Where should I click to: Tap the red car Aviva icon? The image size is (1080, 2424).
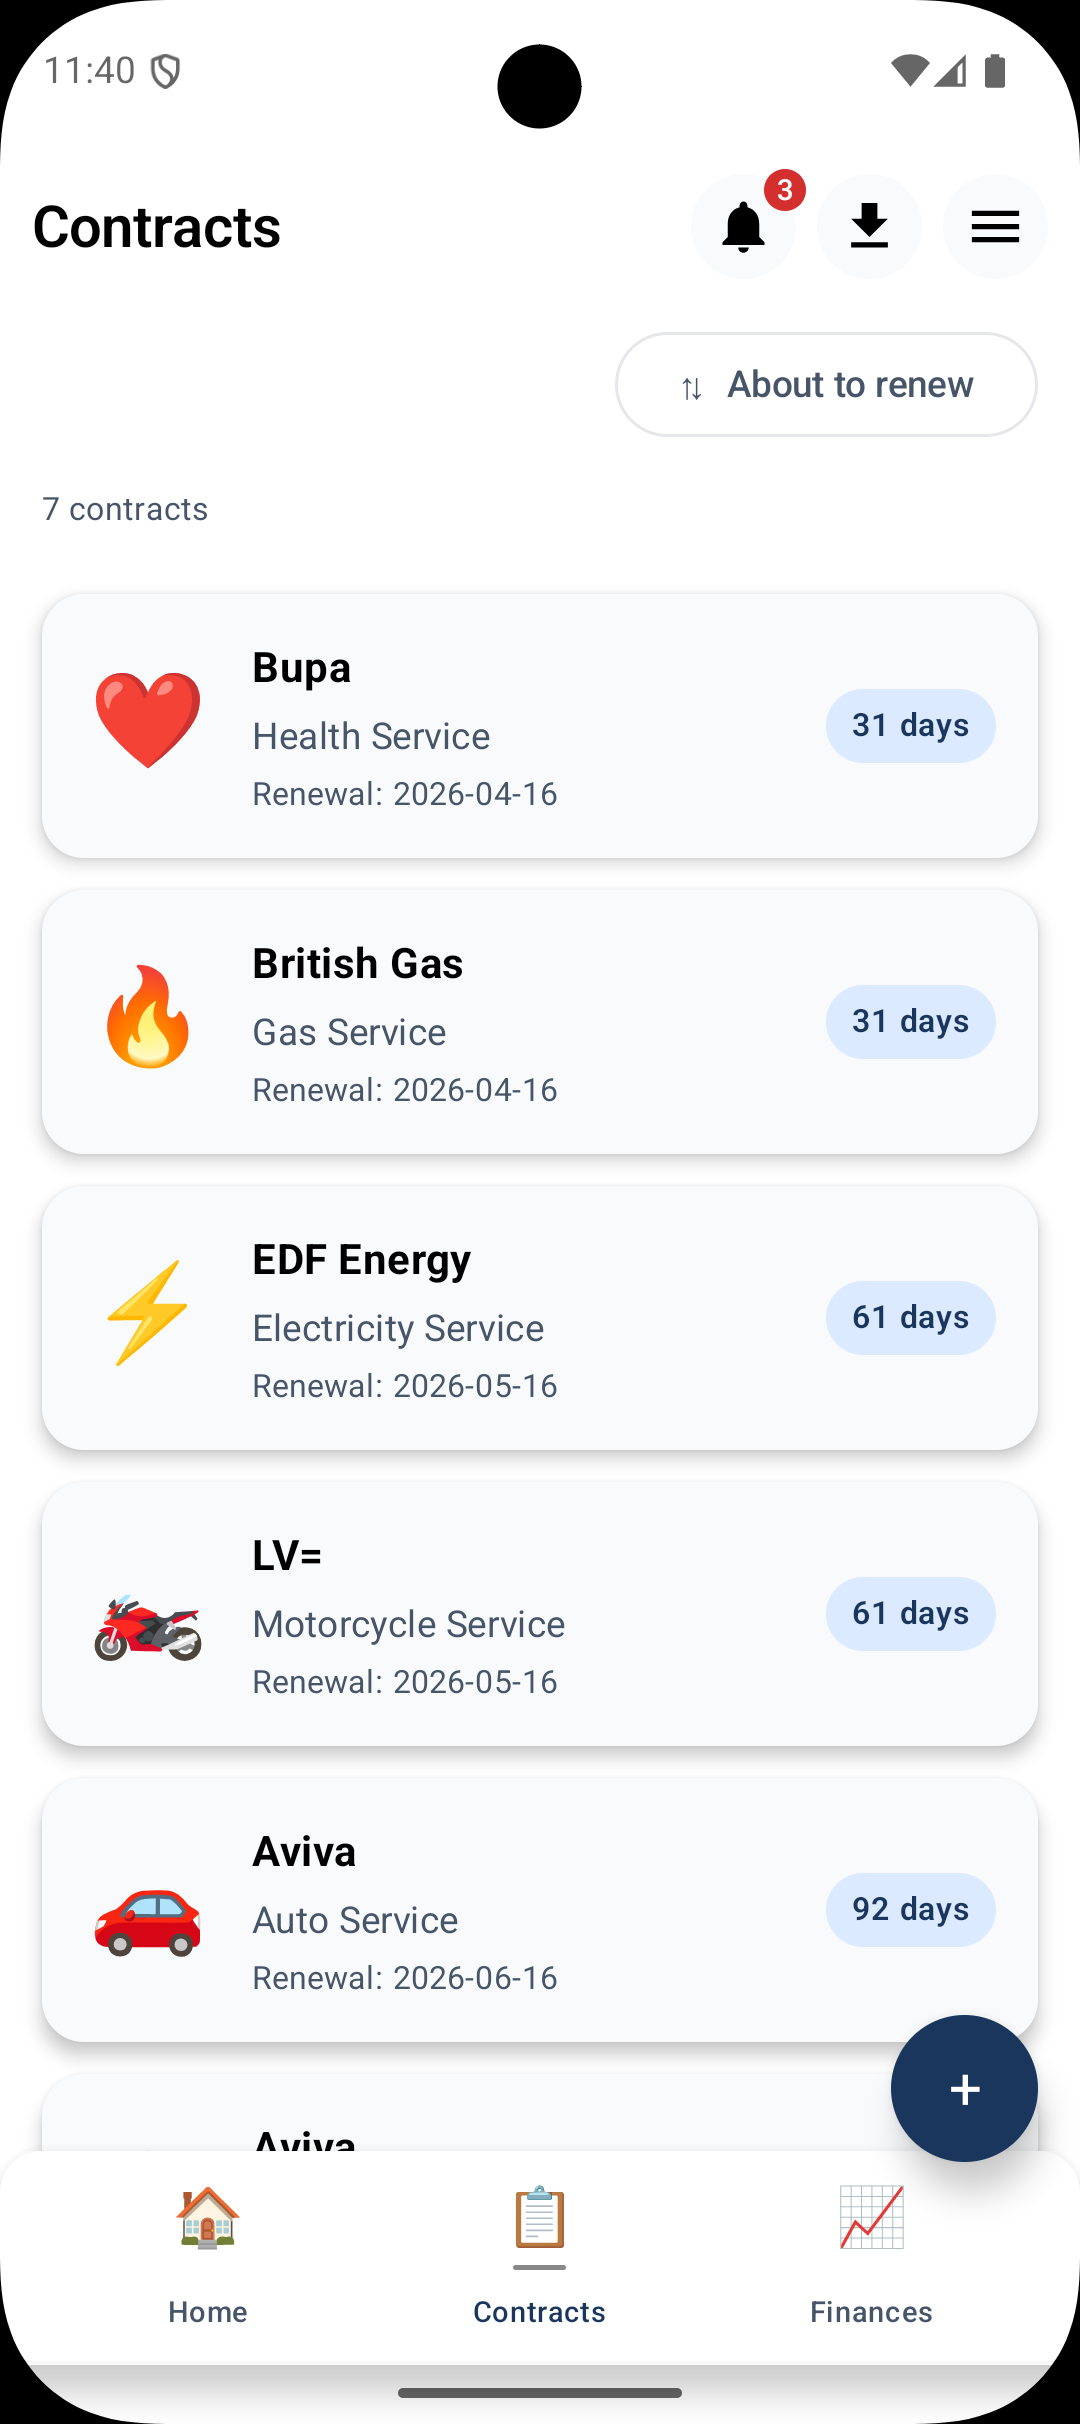coord(148,1920)
